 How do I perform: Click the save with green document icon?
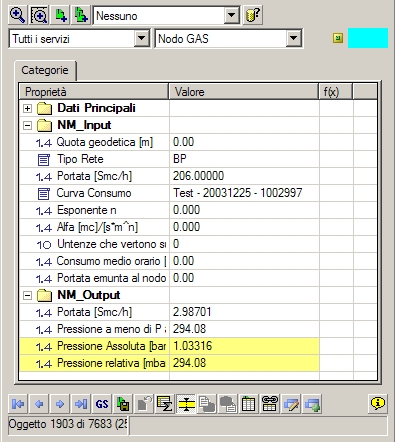[123, 404]
